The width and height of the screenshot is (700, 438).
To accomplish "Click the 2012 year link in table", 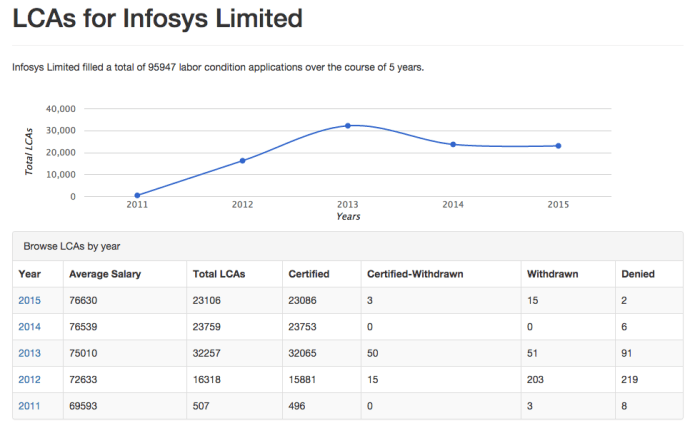I will [29, 381].
